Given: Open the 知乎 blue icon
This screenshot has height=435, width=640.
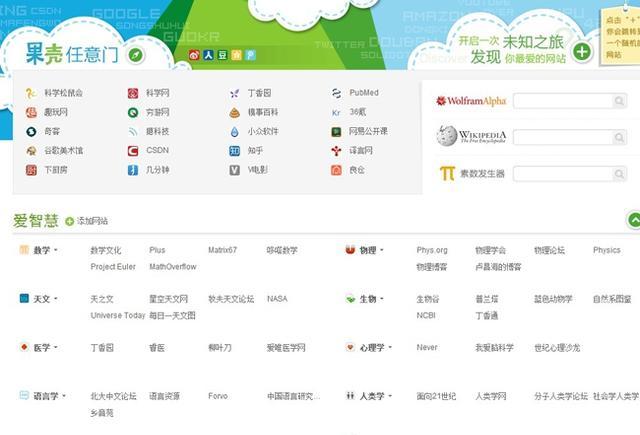Looking at the screenshot, I should 234,151.
